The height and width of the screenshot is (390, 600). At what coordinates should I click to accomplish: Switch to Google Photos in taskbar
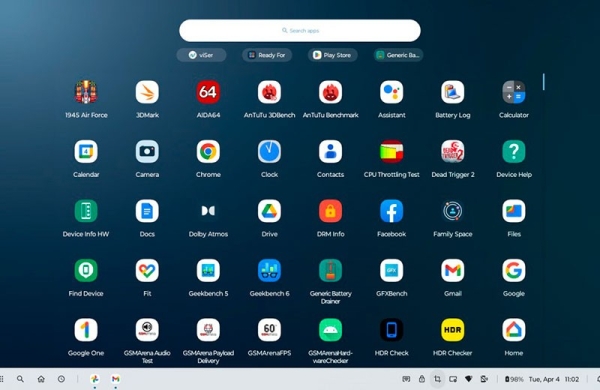pyautogui.click(x=95, y=379)
